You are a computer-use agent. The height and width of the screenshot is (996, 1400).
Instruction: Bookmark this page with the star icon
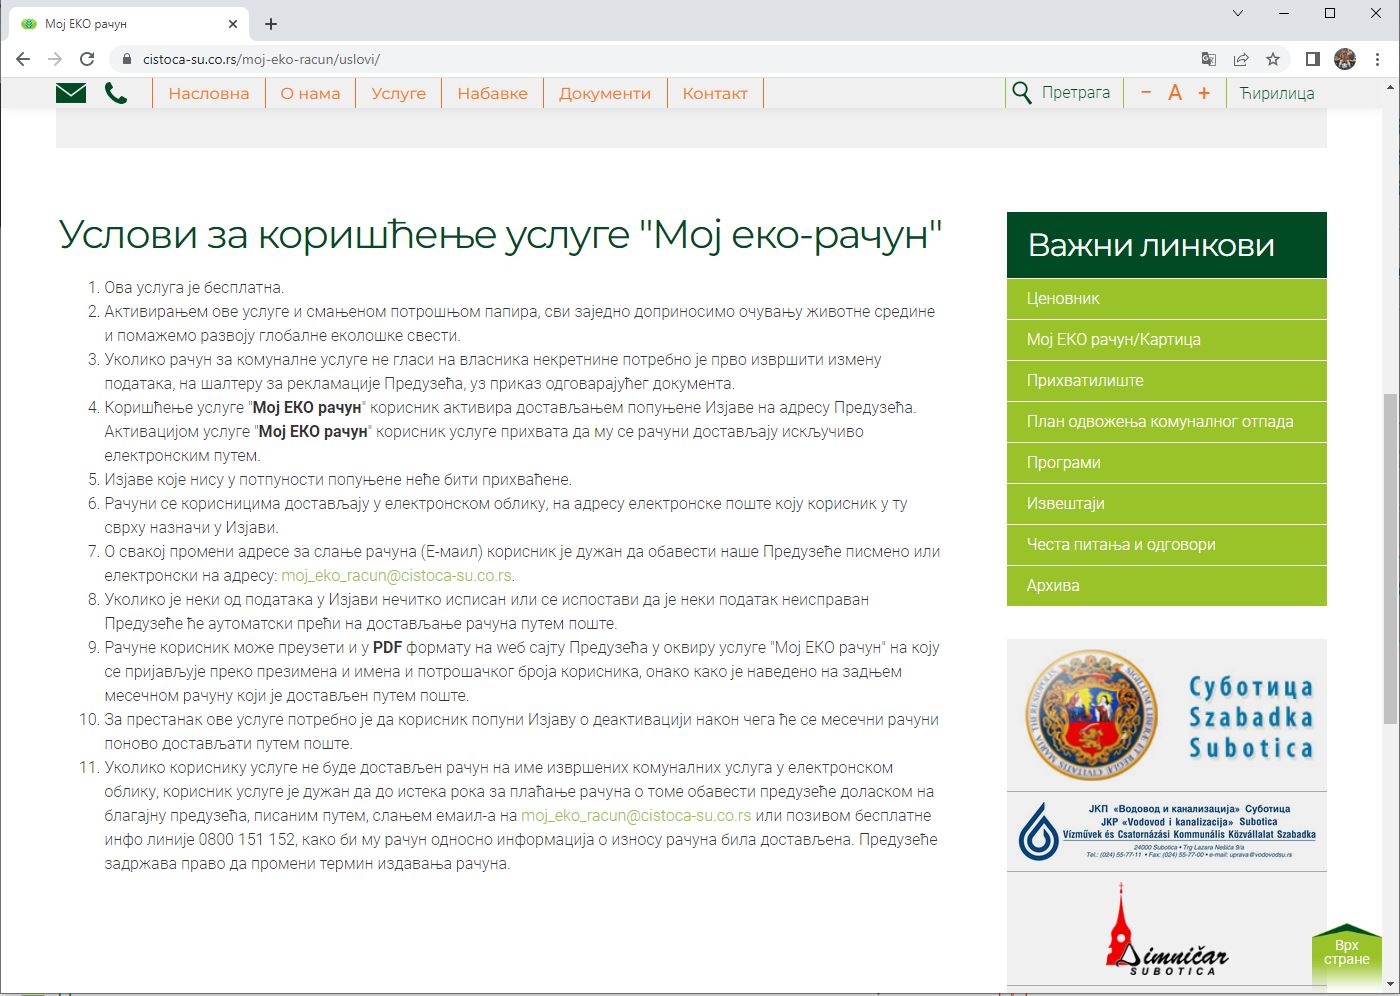tap(1273, 59)
